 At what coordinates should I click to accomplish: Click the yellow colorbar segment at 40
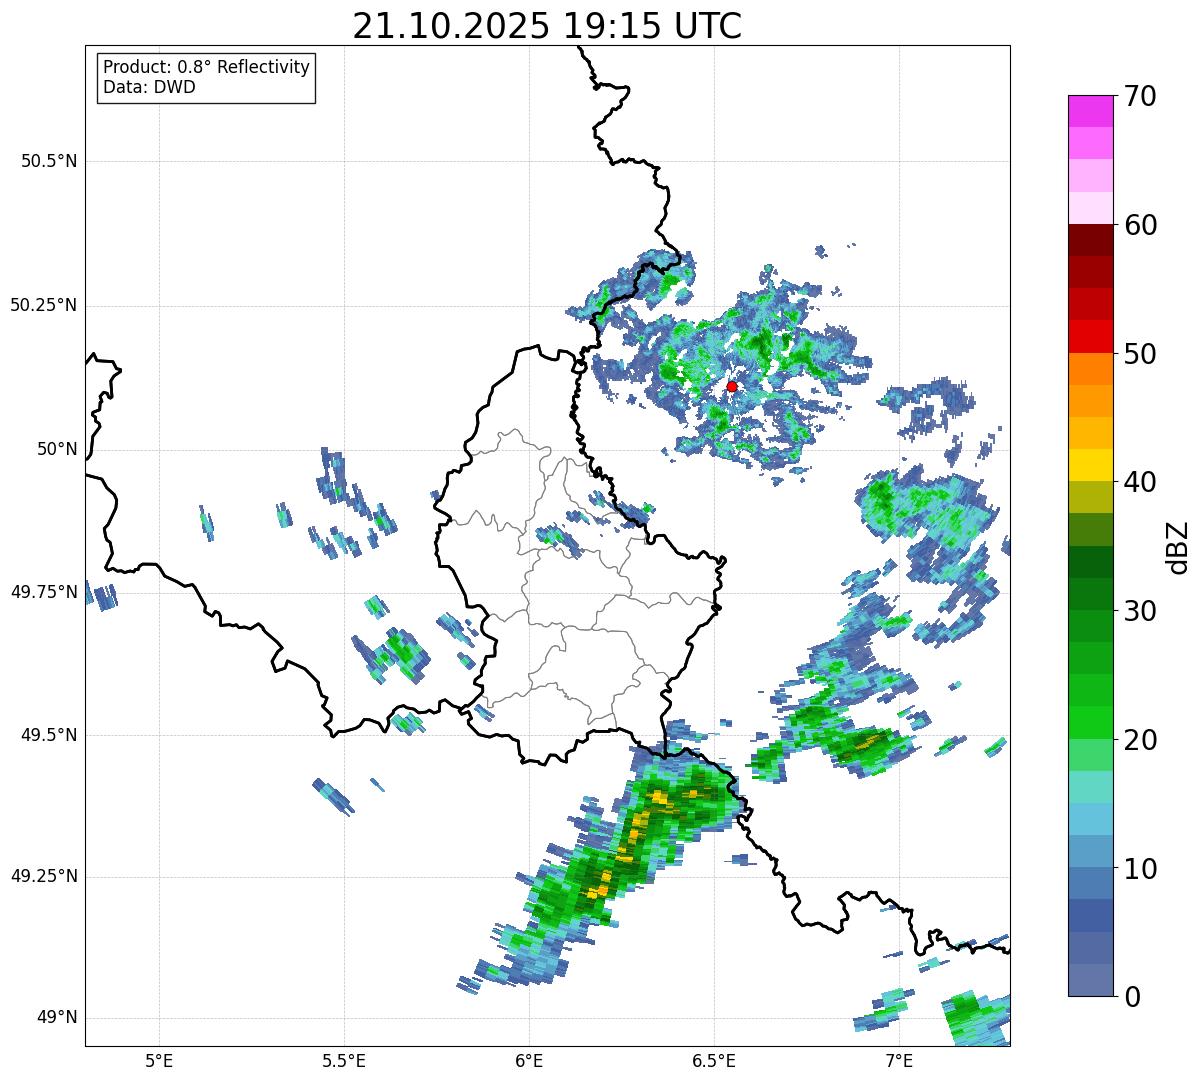pyautogui.click(x=1090, y=466)
